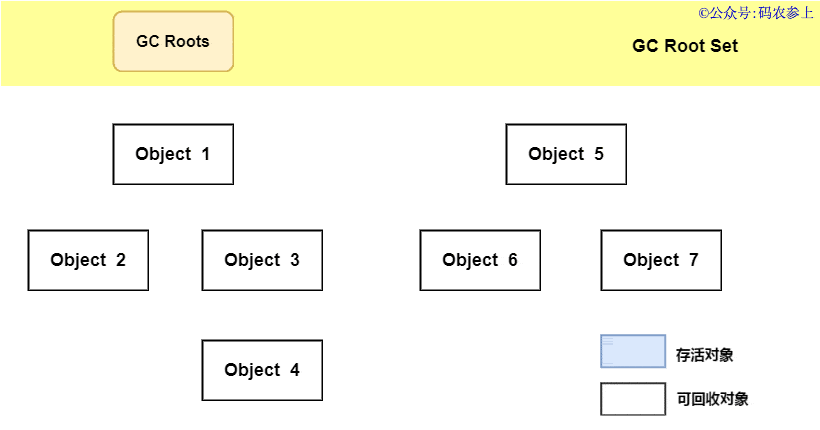Click the GC Root Set title text
This screenshot has width=820, height=430.
point(685,46)
